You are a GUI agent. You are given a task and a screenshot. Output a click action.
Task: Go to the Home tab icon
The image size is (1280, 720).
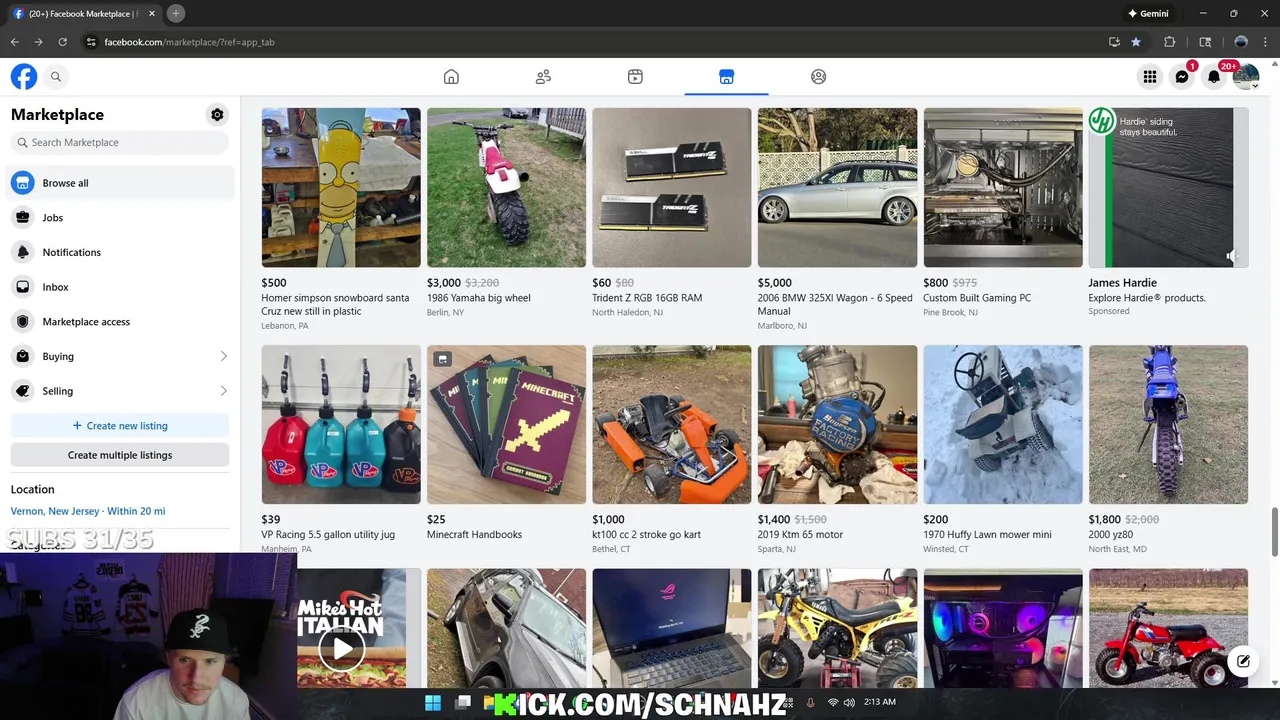[x=451, y=76]
